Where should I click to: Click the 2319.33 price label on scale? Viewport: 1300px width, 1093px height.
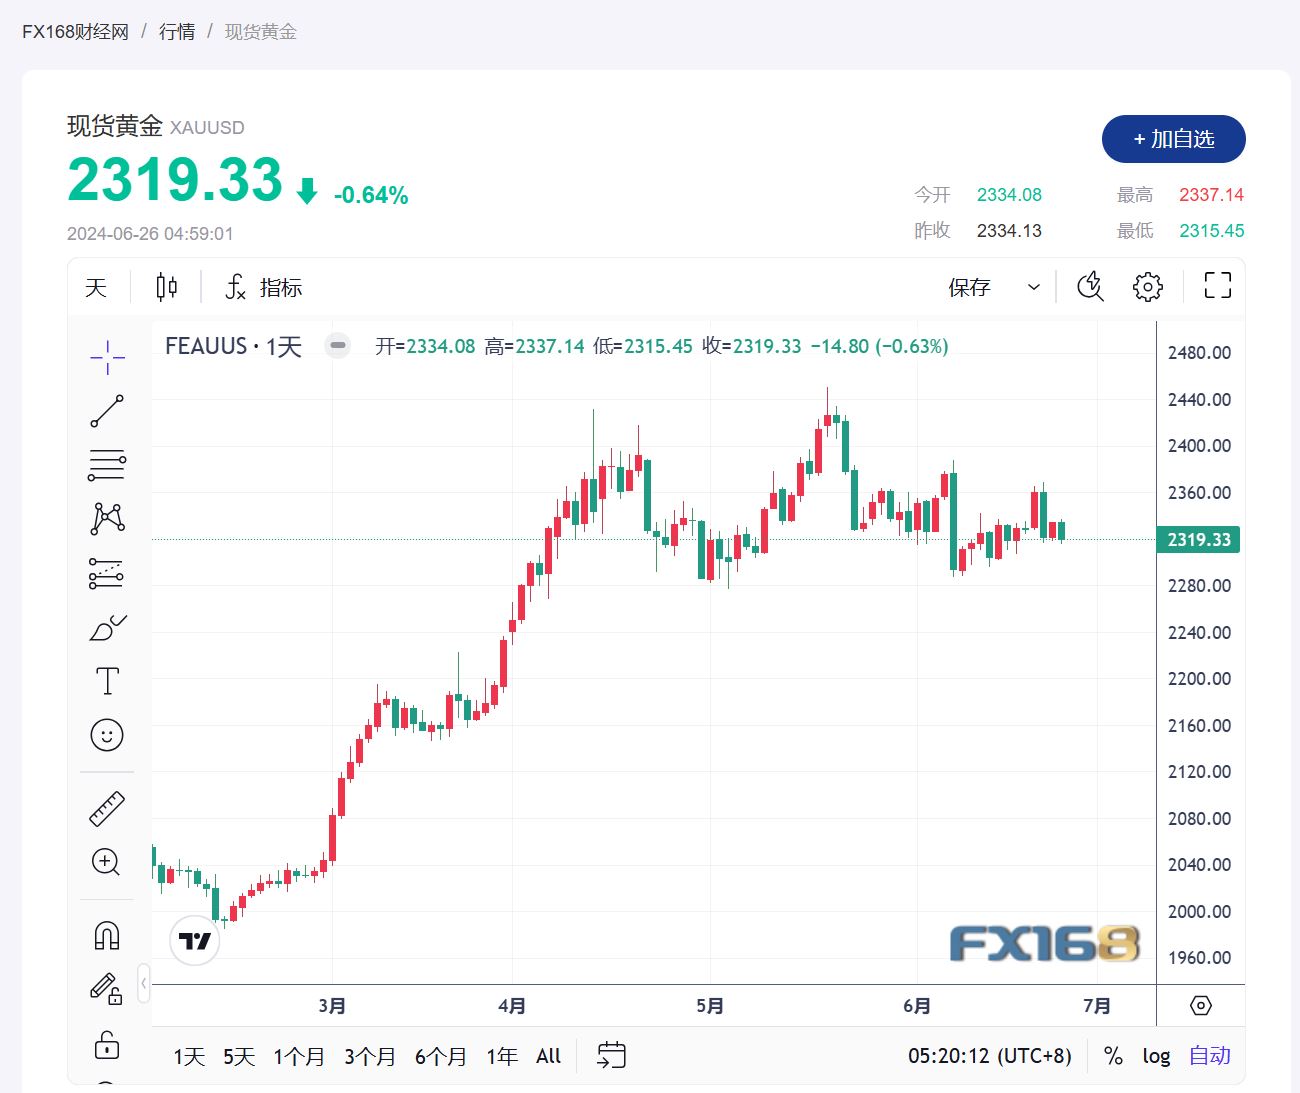(x=1197, y=539)
